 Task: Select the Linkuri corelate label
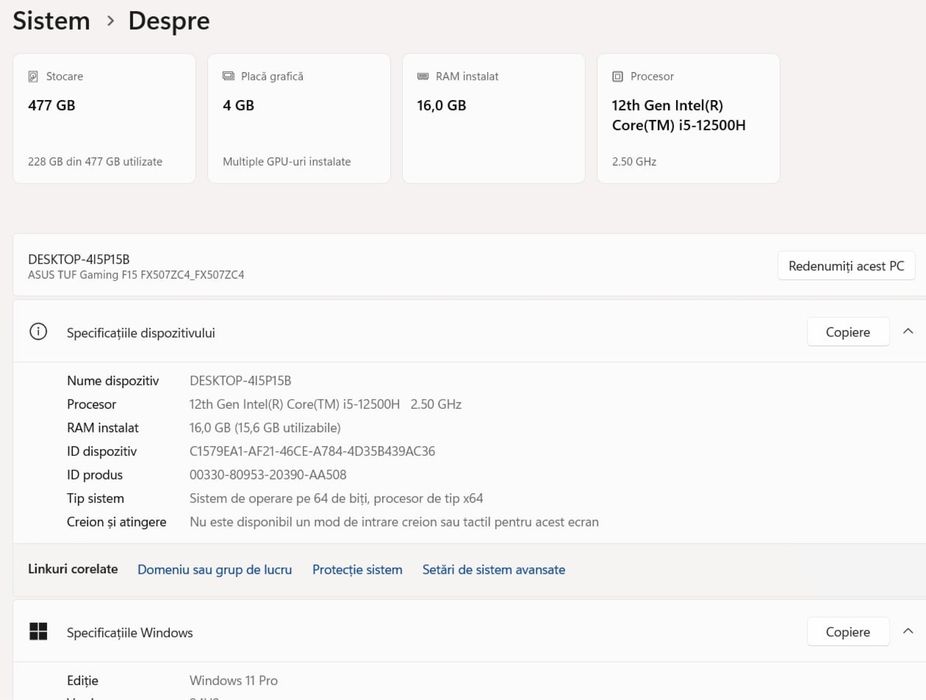click(73, 569)
